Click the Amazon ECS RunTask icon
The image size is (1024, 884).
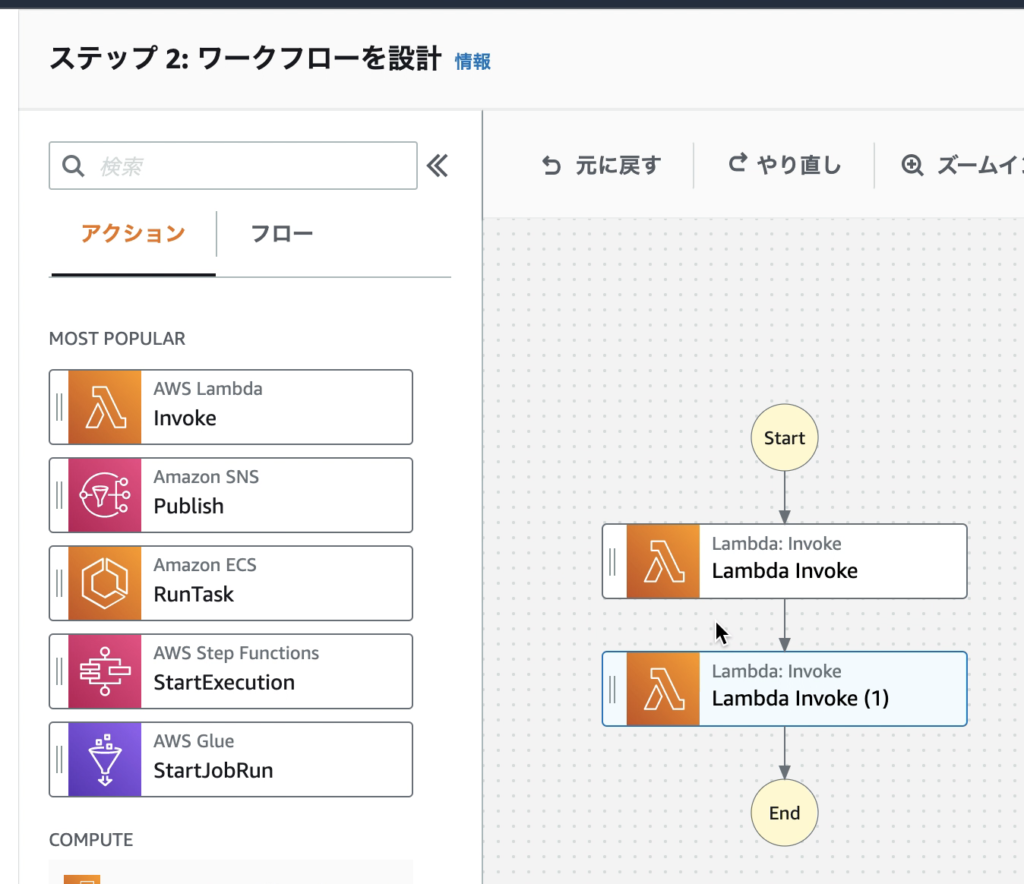104,584
